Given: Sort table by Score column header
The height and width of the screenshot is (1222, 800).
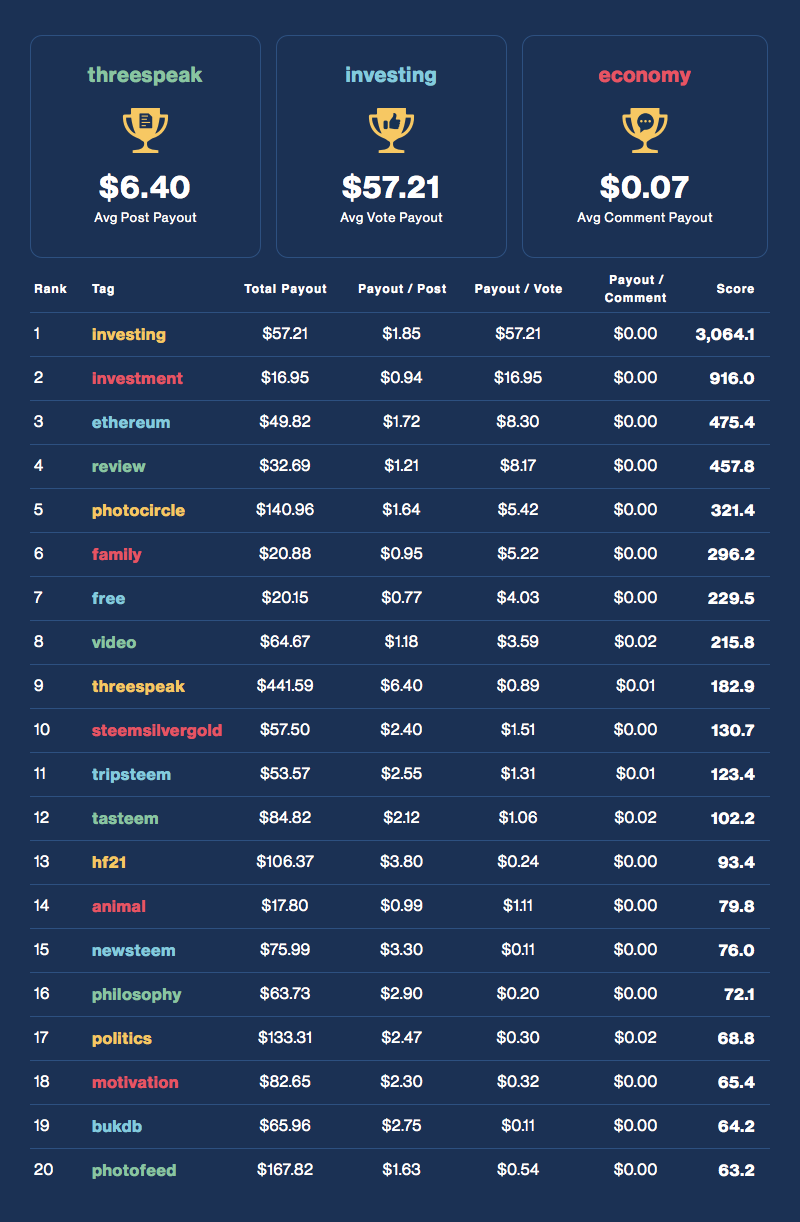Looking at the screenshot, I should point(735,289).
